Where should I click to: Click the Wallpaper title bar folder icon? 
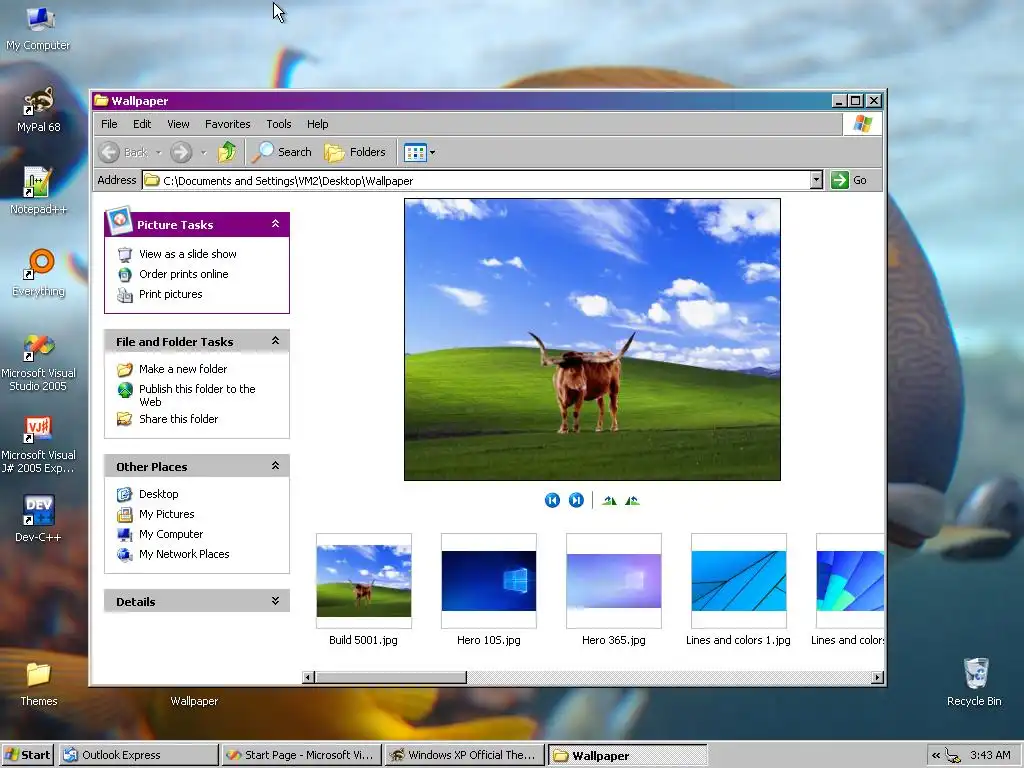[x=101, y=101]
